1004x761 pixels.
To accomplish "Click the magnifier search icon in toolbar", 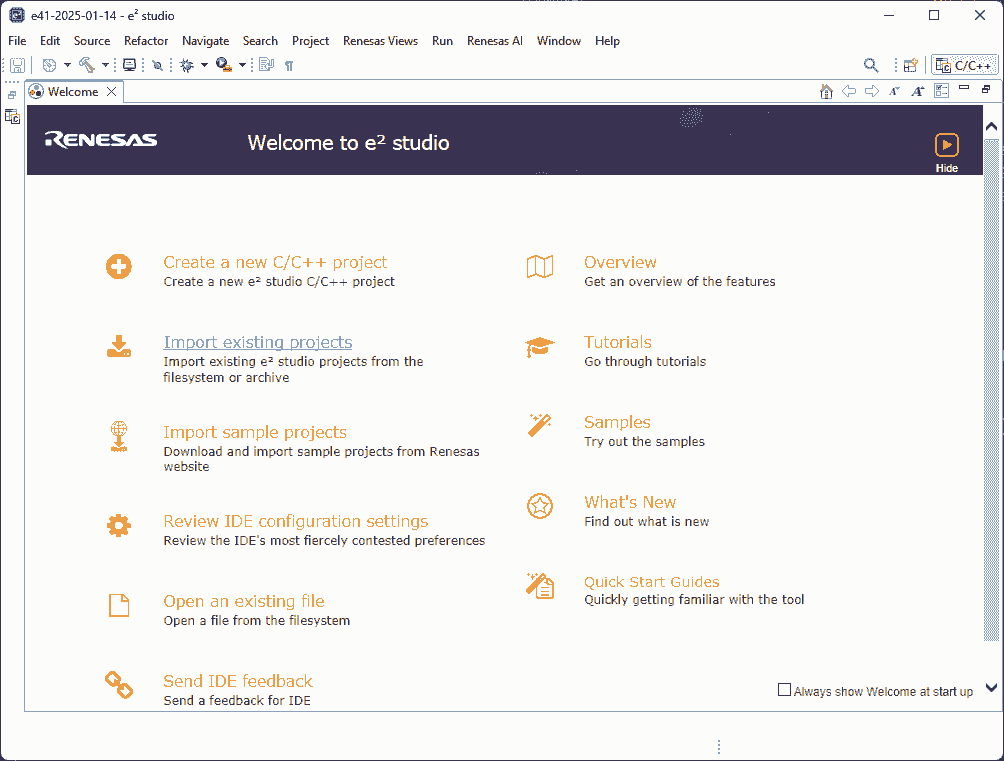I will (871, 66).
